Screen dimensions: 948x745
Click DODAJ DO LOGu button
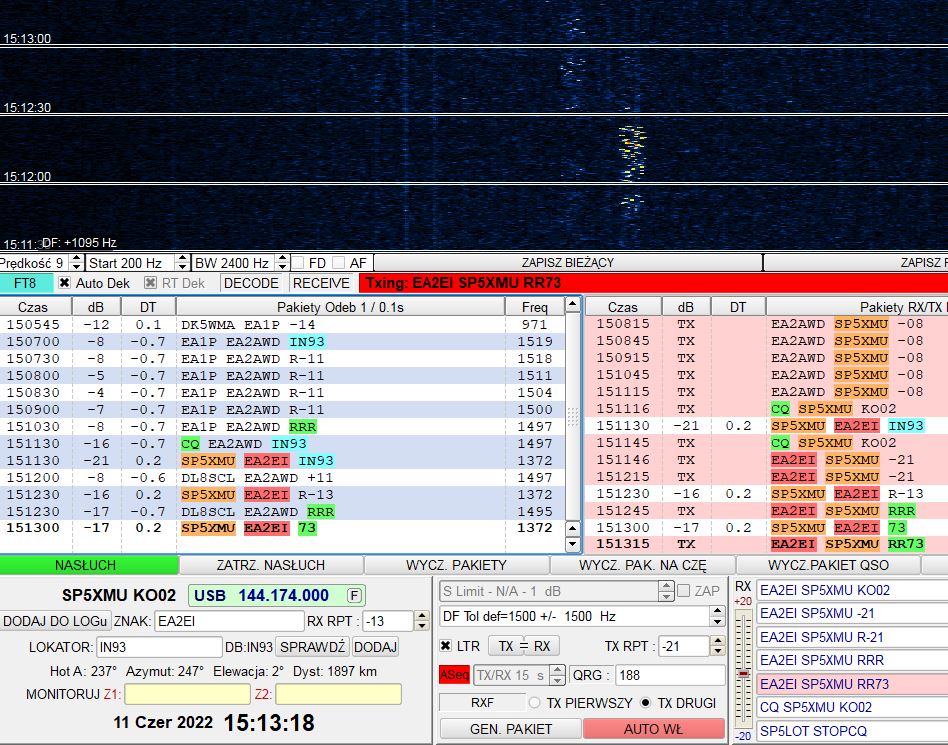[55, 621]
